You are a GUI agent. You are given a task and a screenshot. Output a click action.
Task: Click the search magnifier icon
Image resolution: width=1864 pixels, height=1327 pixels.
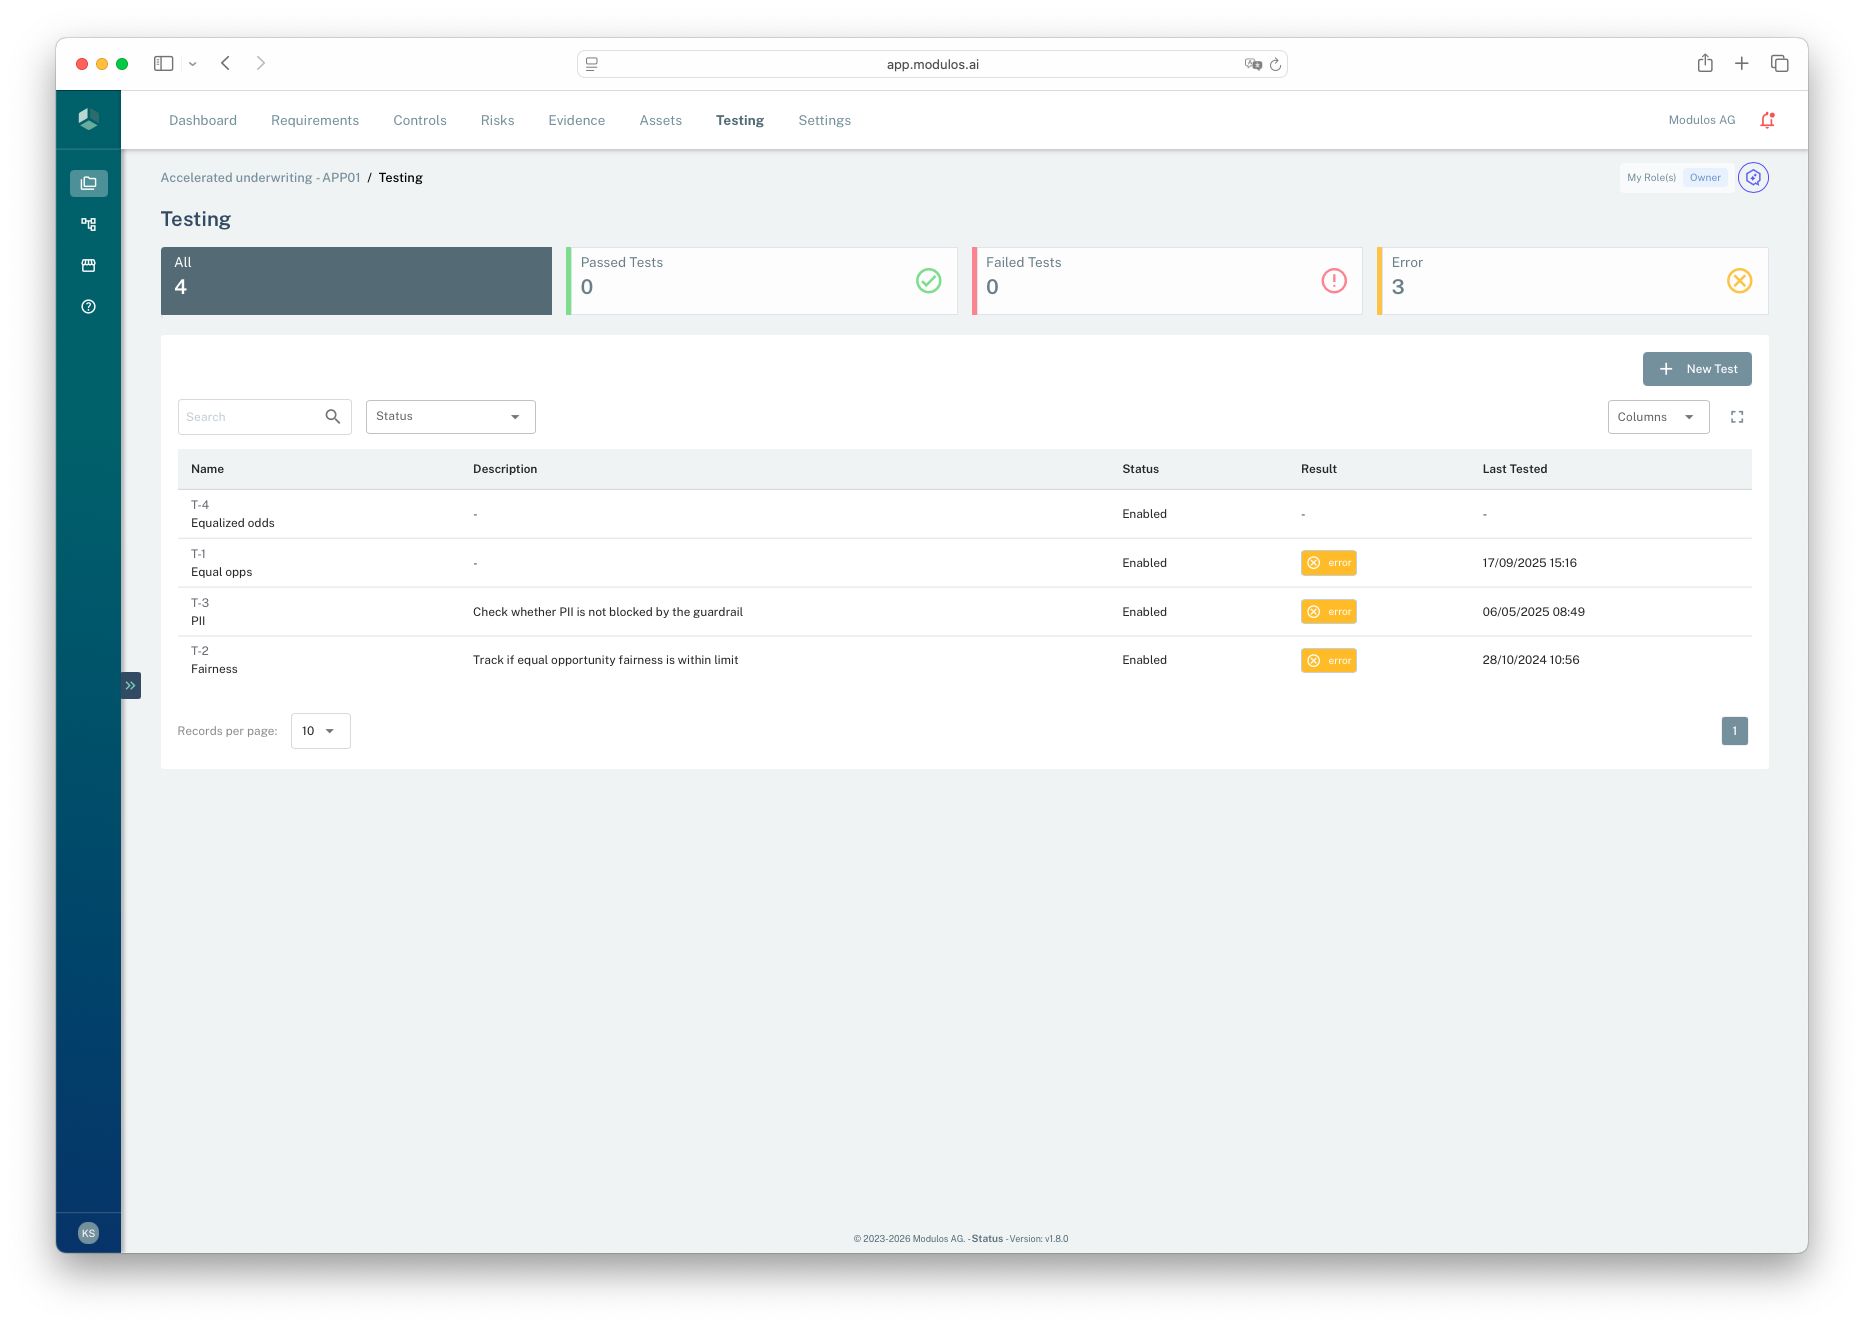click(x=332, y=416)
